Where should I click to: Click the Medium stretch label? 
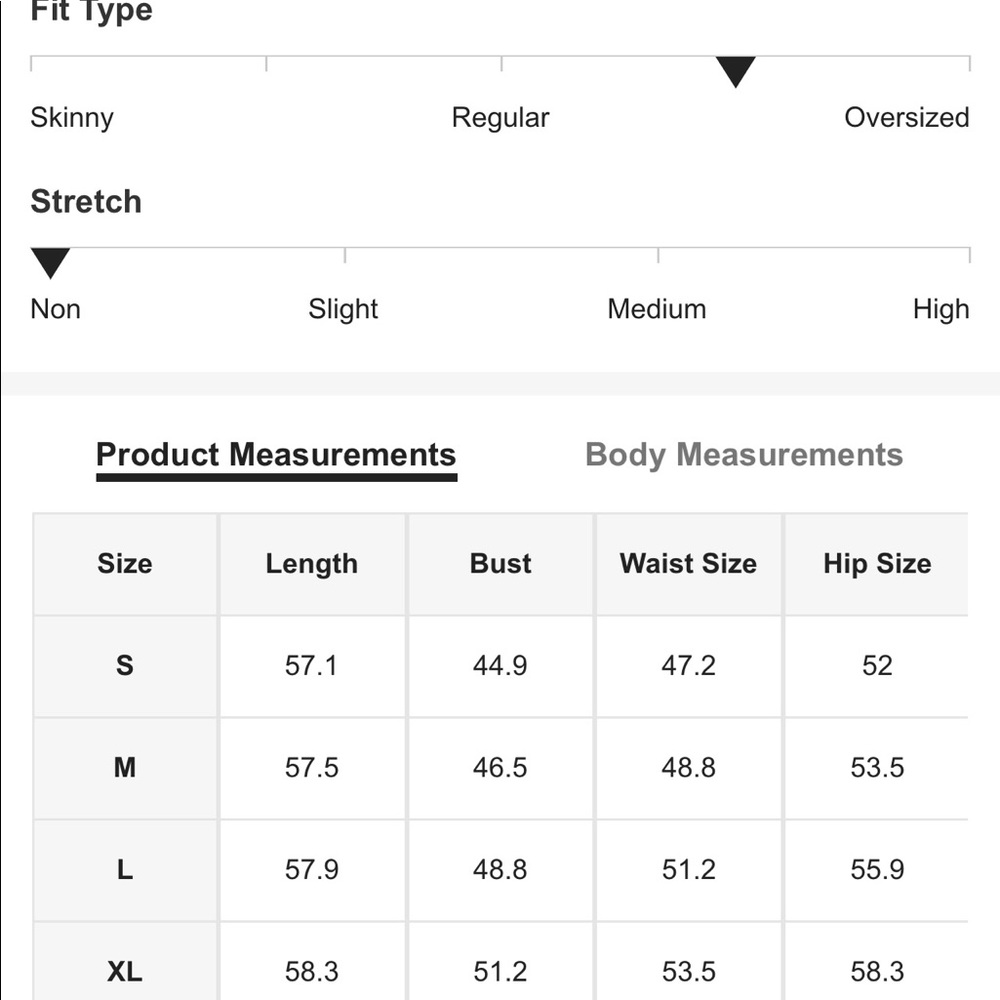656,309
